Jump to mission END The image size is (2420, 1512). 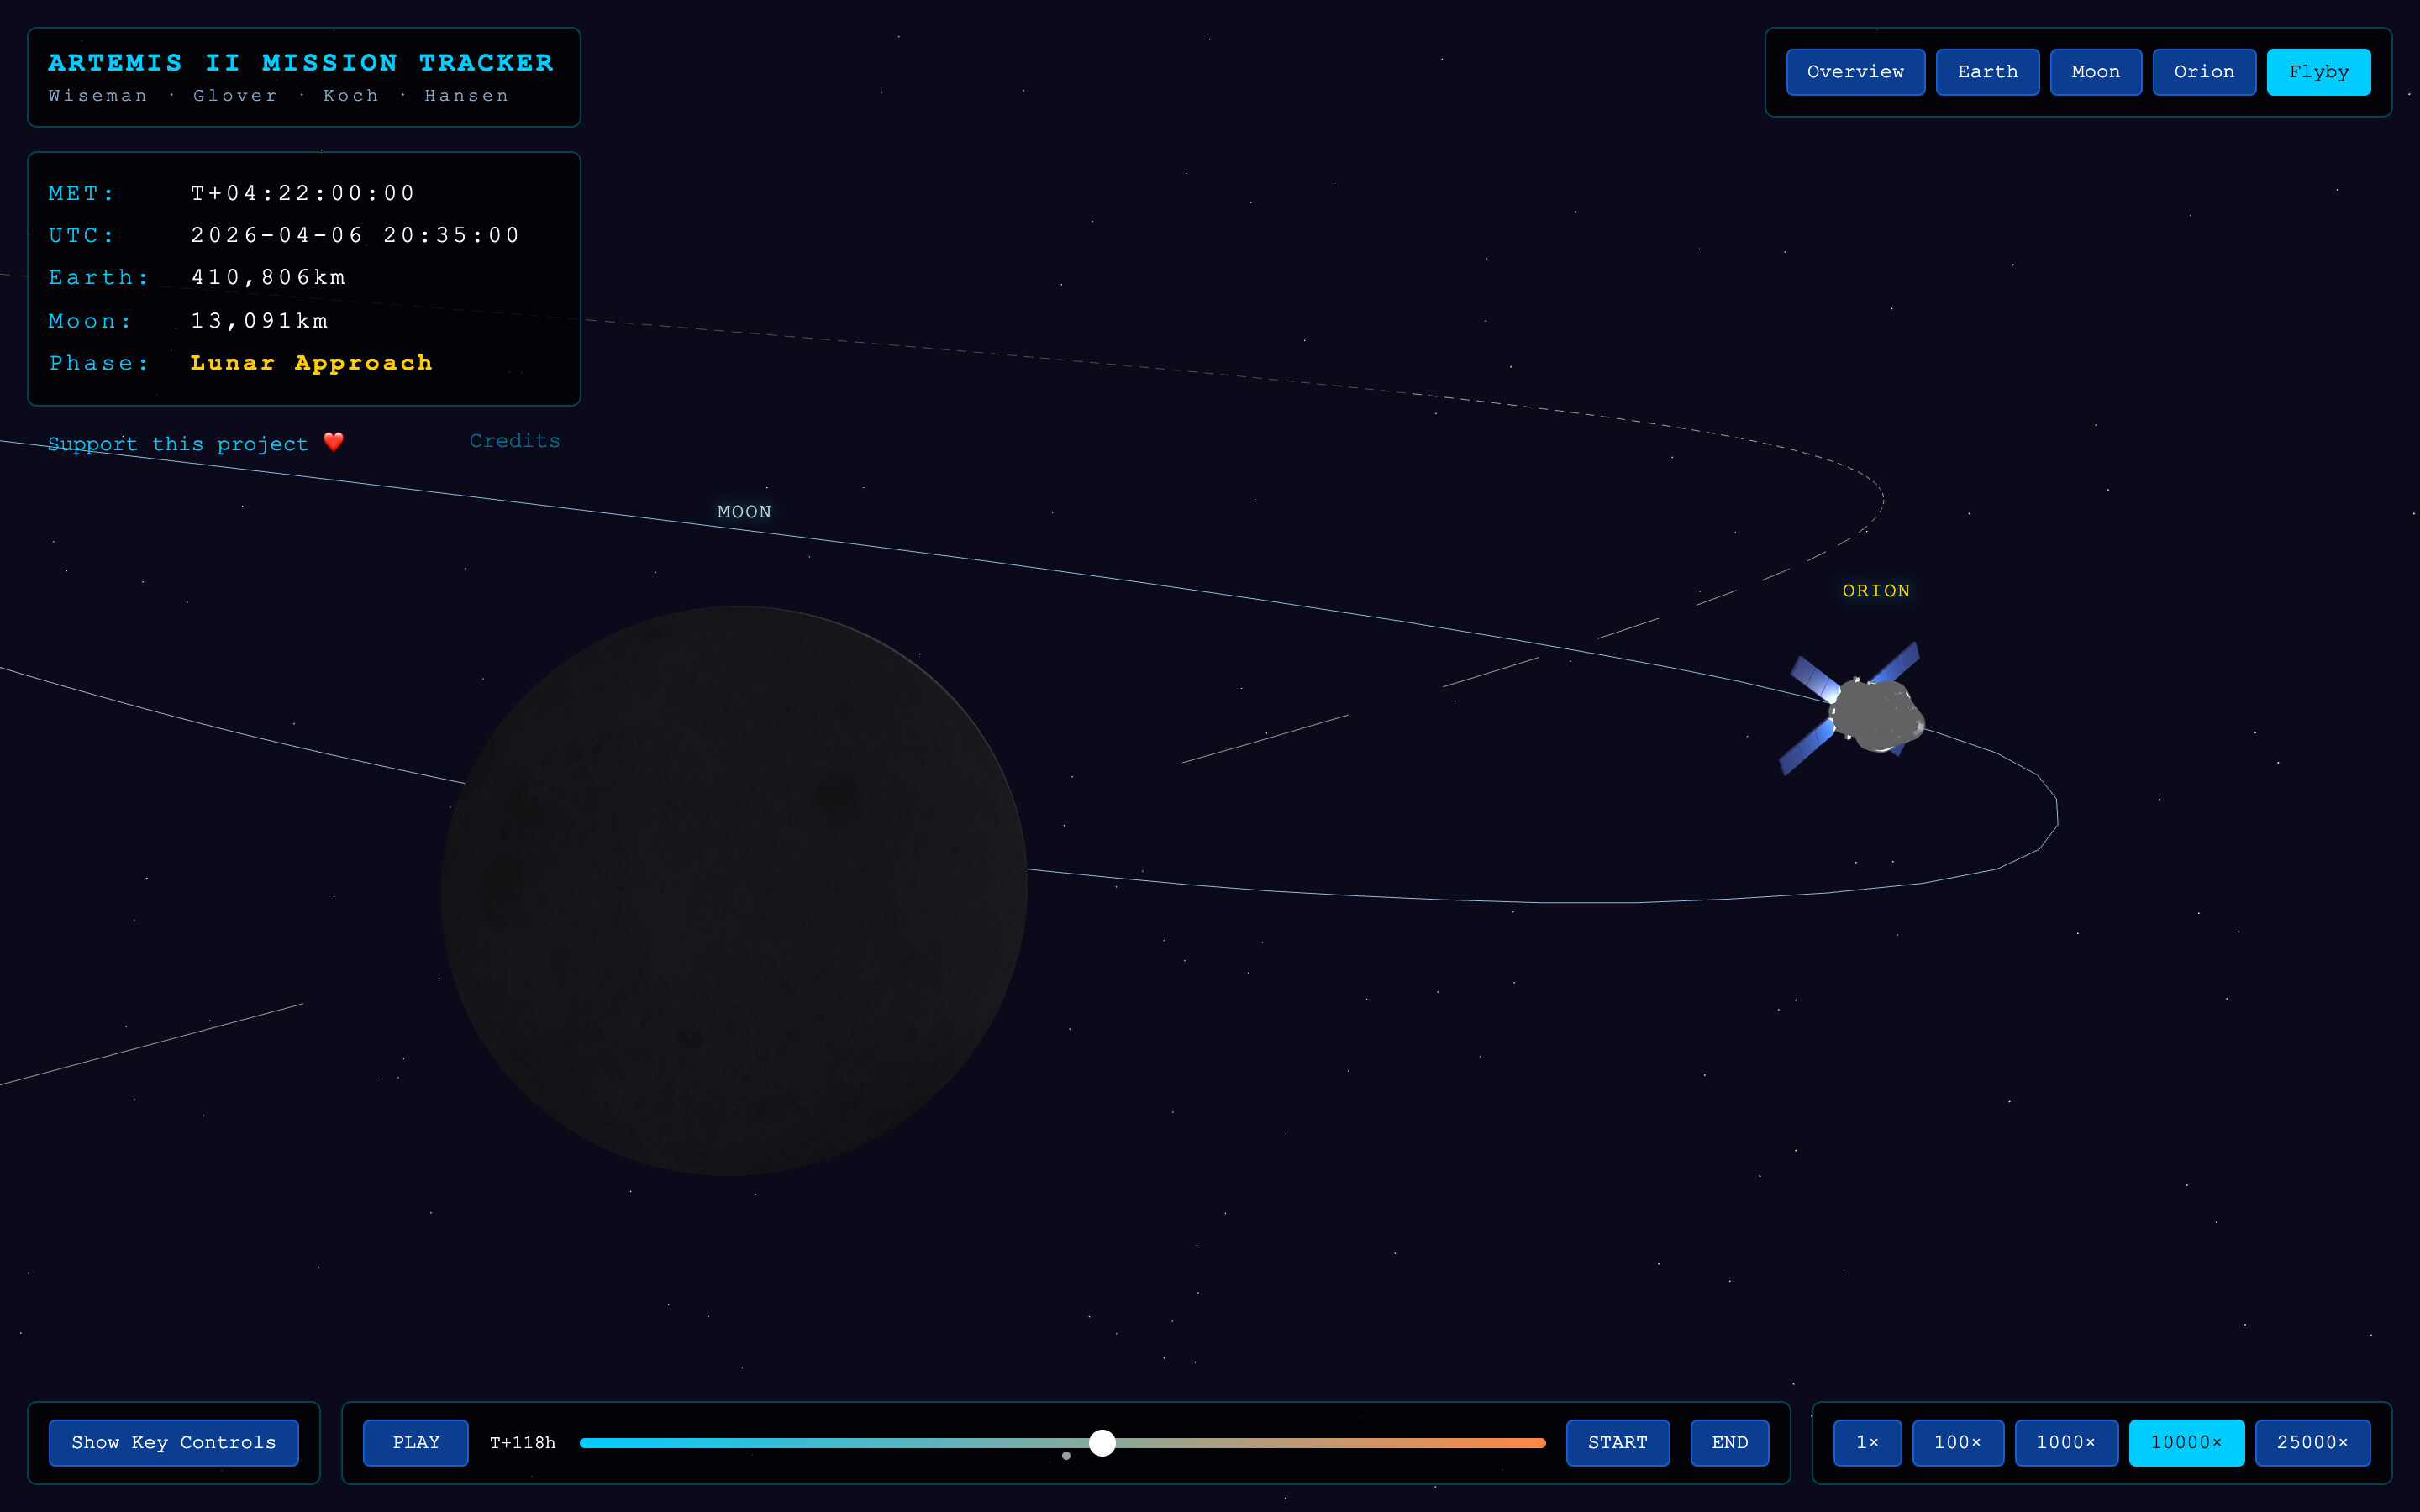[x=1729, y=1442]
